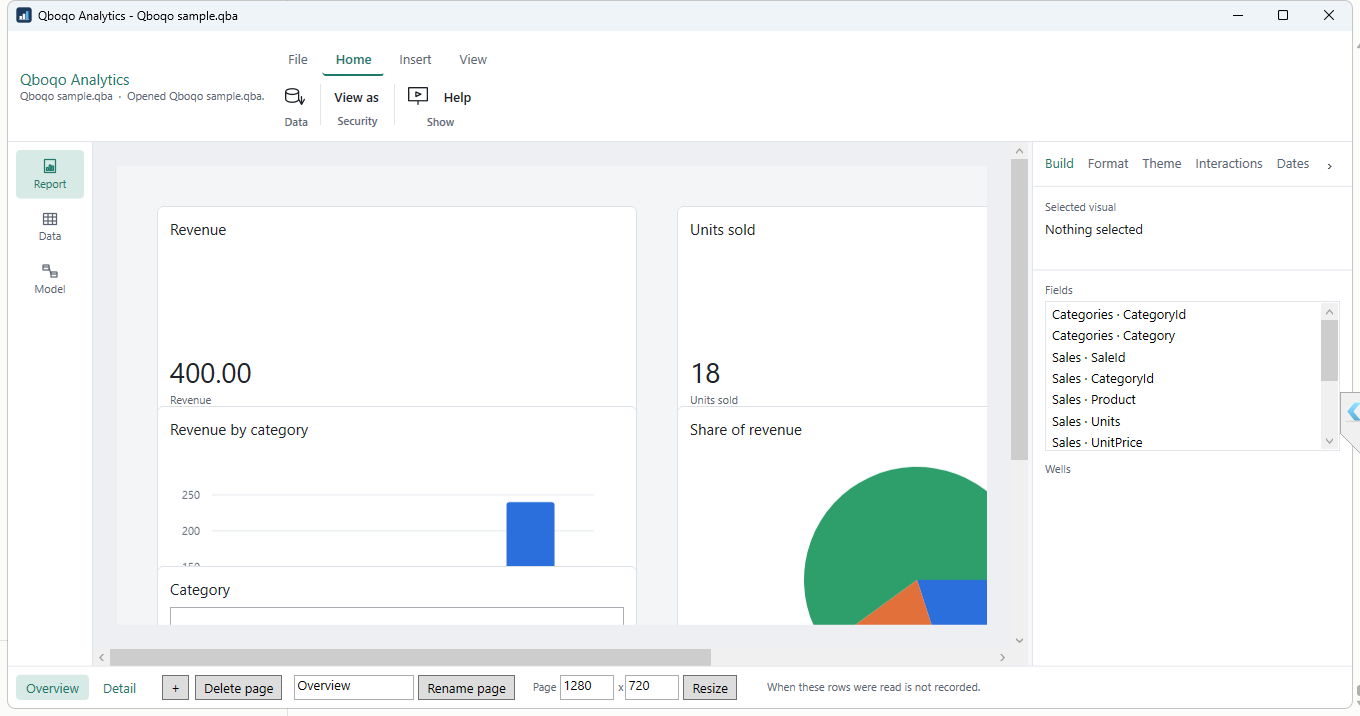
Task: Click canvas horizontal scrollbar right arrow
Action: point(1002,657)
